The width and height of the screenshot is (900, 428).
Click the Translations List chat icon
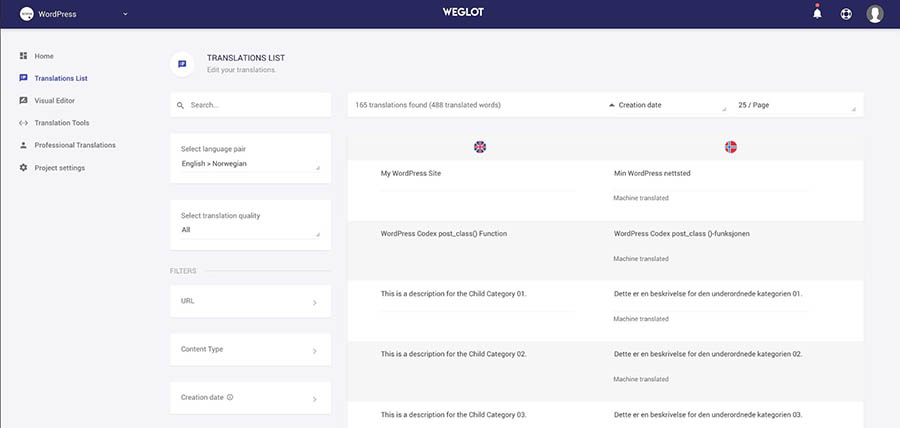[23, 78]
